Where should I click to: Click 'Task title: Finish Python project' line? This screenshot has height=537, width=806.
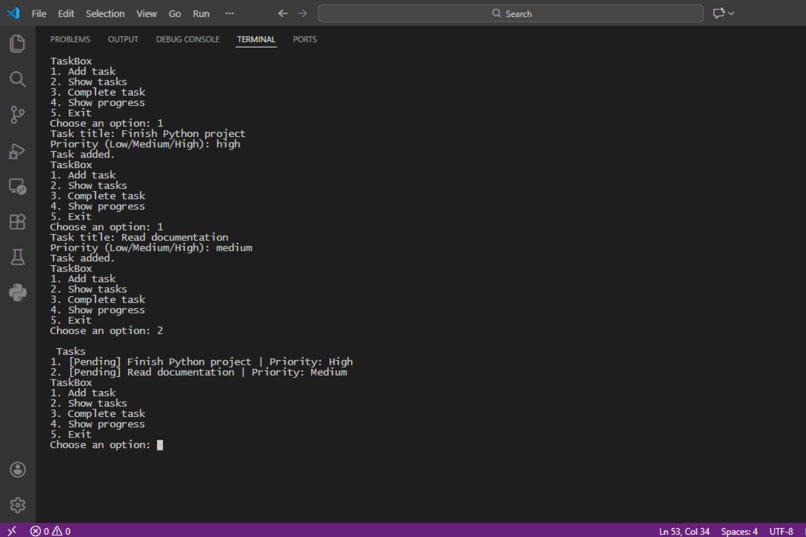[x=148, y=134]
